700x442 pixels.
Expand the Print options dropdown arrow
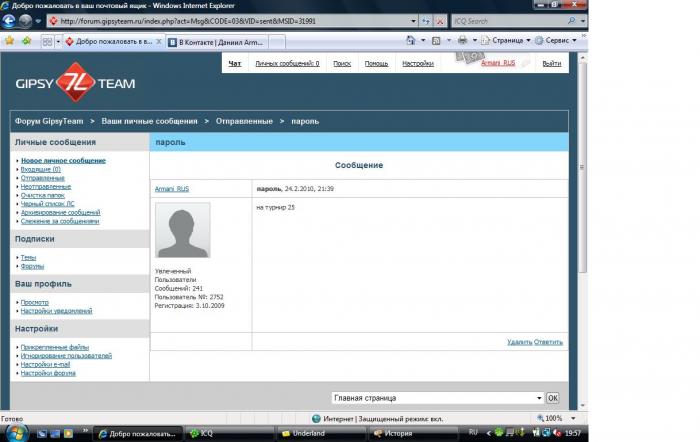(475, 41)
